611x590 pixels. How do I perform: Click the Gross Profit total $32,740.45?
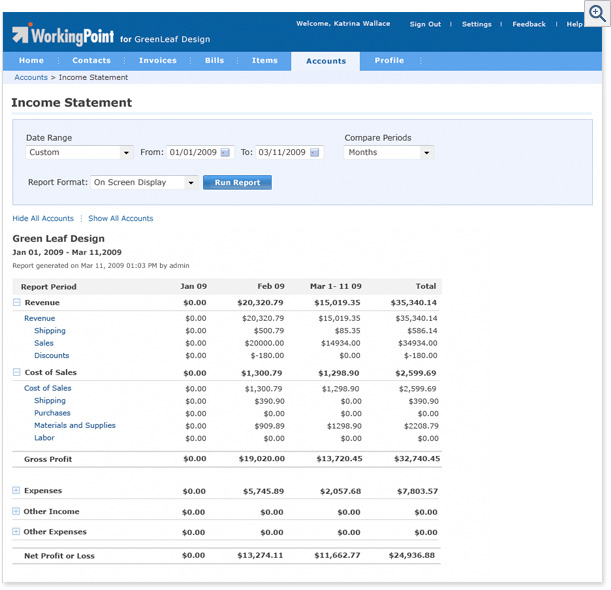(417, 459)
